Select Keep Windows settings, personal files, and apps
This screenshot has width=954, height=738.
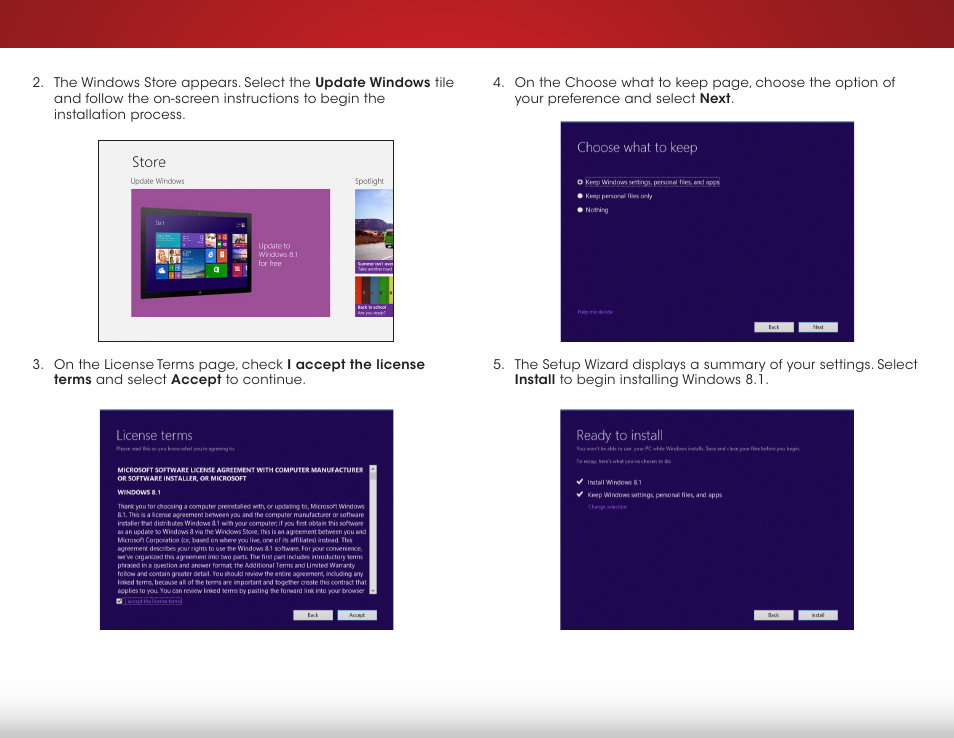coord(649,182)
